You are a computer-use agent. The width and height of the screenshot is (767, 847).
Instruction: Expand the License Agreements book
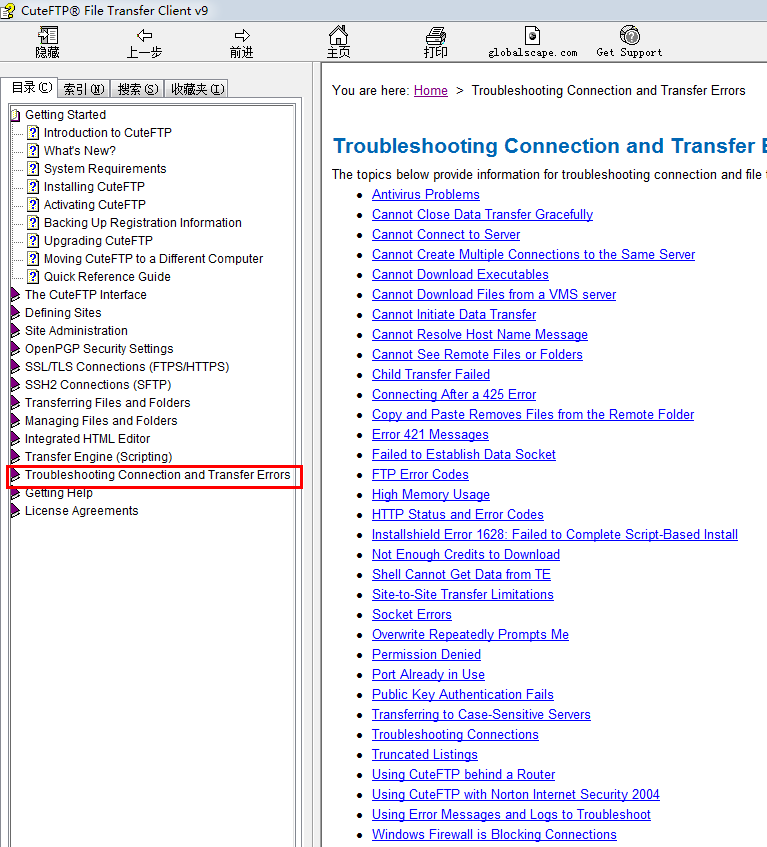coord(16,511)
